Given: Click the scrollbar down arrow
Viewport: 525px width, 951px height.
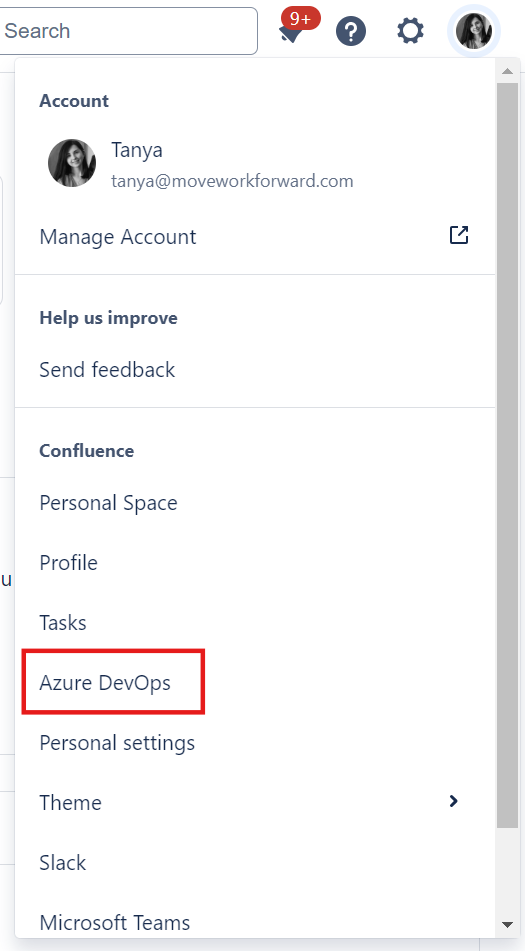Looking at the screenshot, I should 507,924.
